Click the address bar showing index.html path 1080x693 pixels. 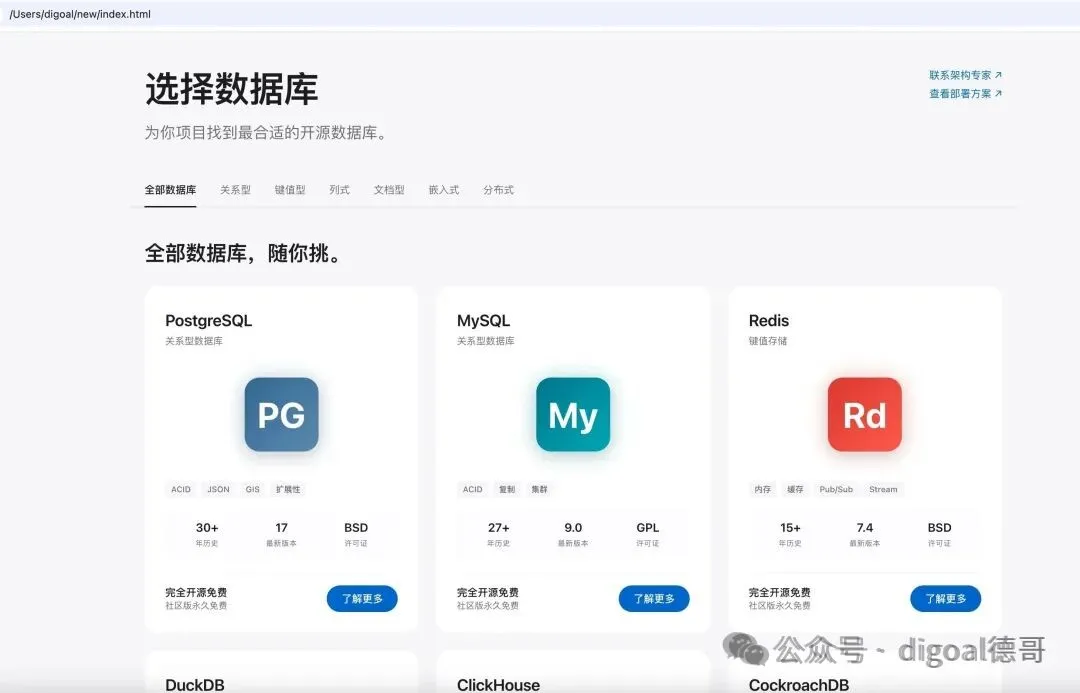[540, 14]
